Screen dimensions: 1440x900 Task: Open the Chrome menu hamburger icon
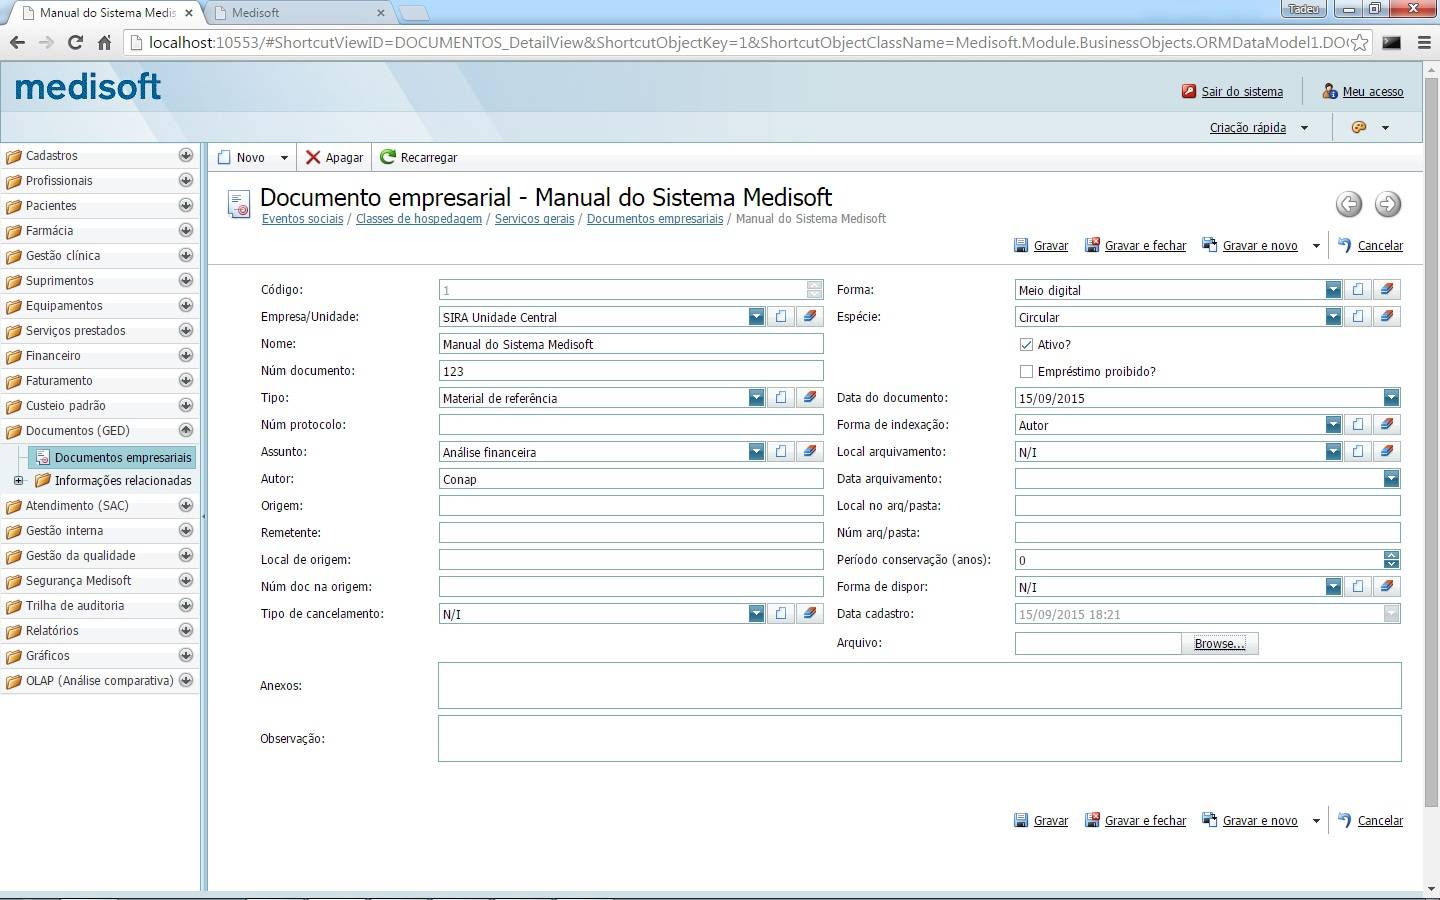point(1424,42)
